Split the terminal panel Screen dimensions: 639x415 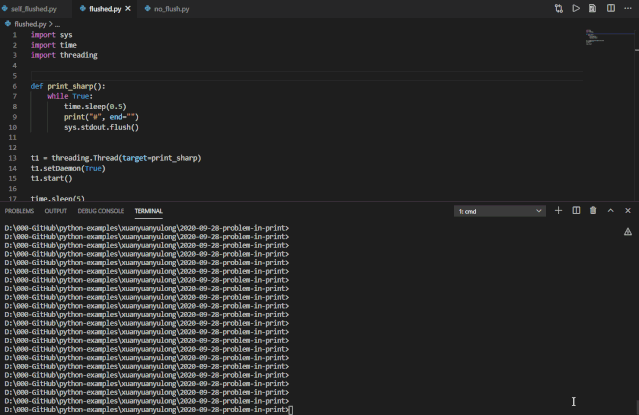pyautogui.click(x=576, y=211)
